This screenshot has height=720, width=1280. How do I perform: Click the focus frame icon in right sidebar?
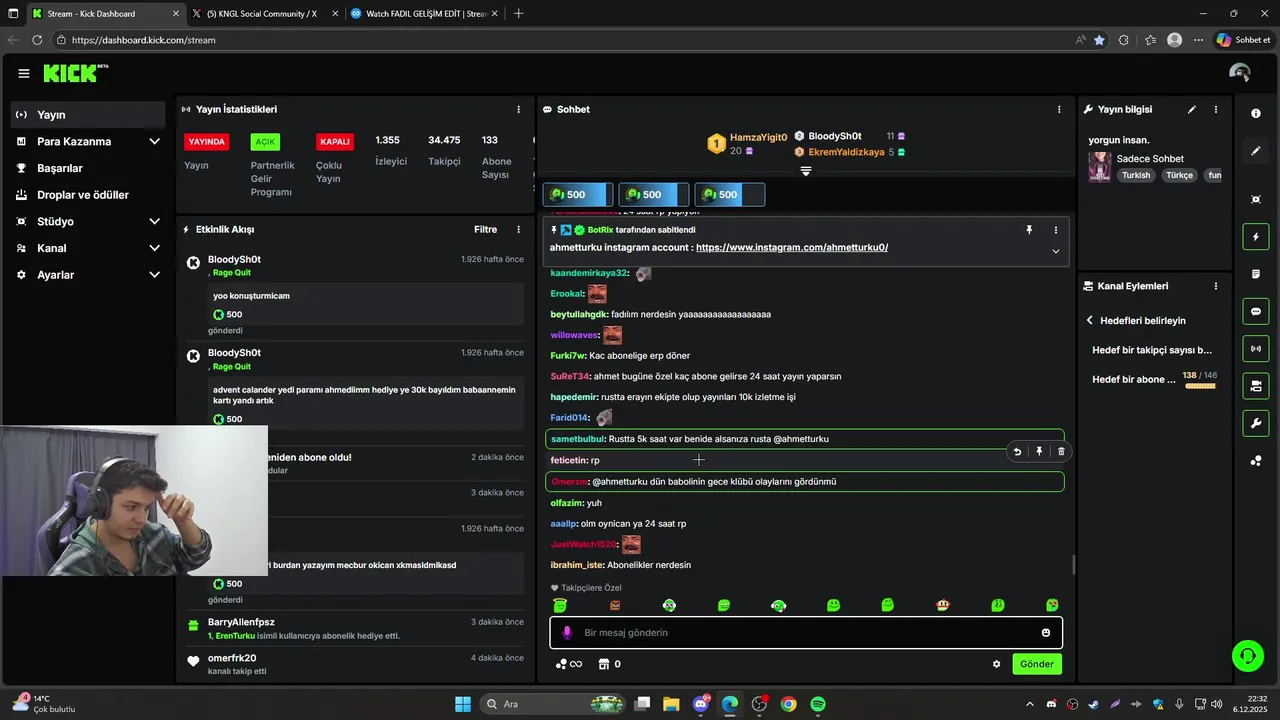click(x=1256, y=199)
